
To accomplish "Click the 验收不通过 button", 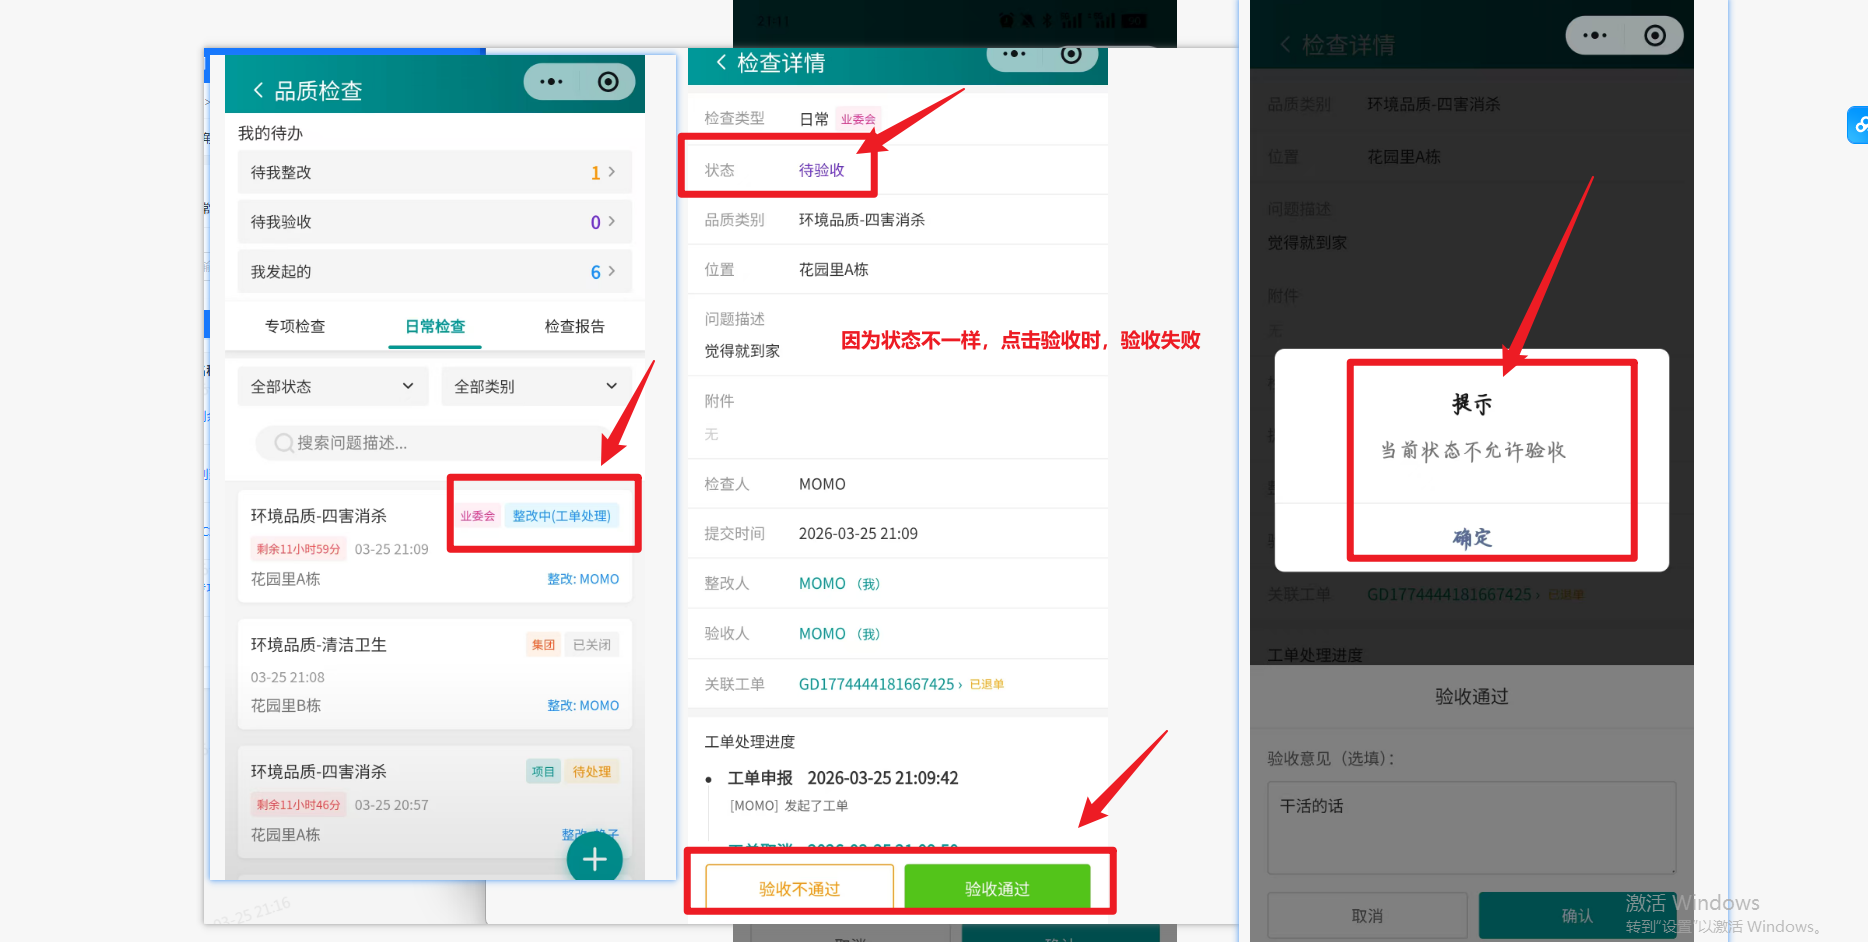I will click(799, 888).
